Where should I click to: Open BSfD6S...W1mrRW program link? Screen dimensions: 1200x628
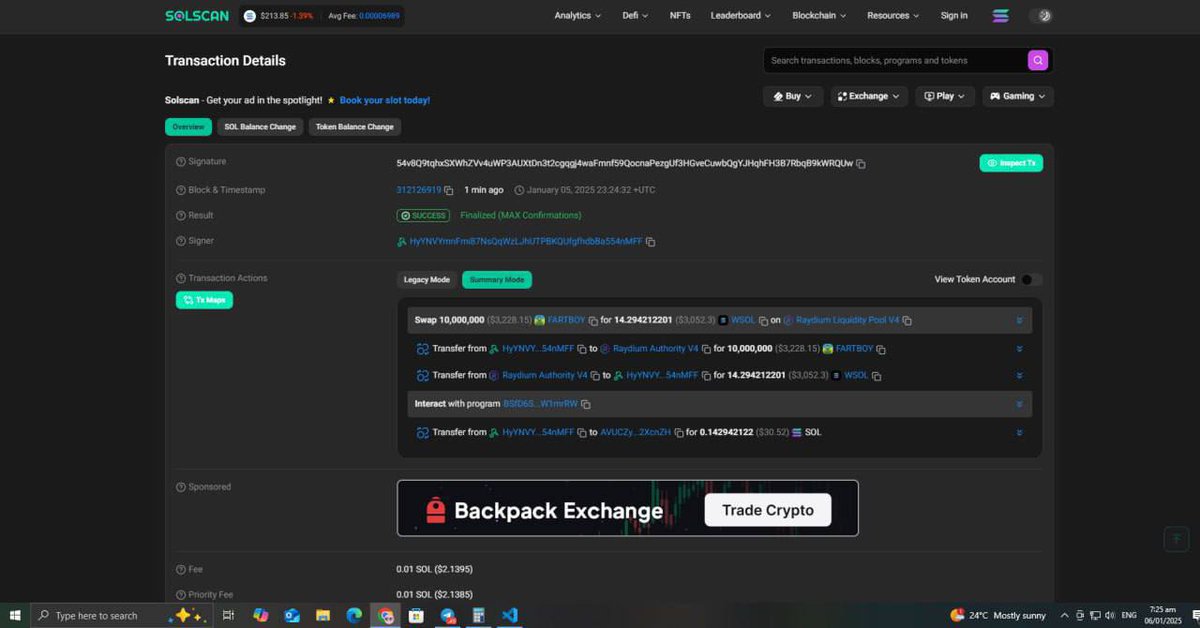541,404
